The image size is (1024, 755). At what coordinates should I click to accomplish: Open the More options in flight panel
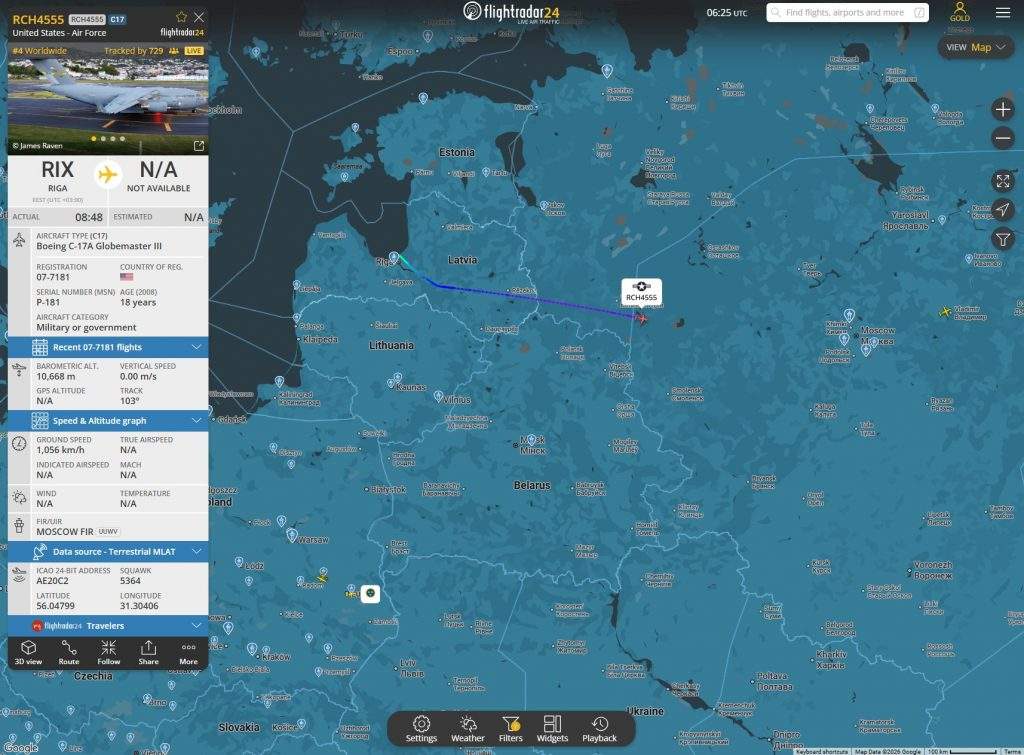point(189,652)
